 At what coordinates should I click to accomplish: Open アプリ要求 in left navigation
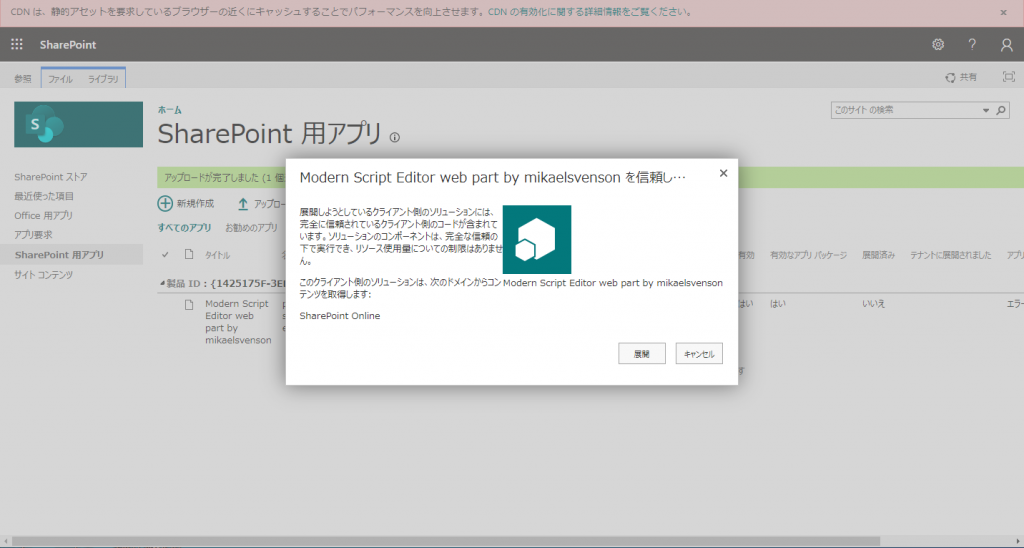[33, 234]
